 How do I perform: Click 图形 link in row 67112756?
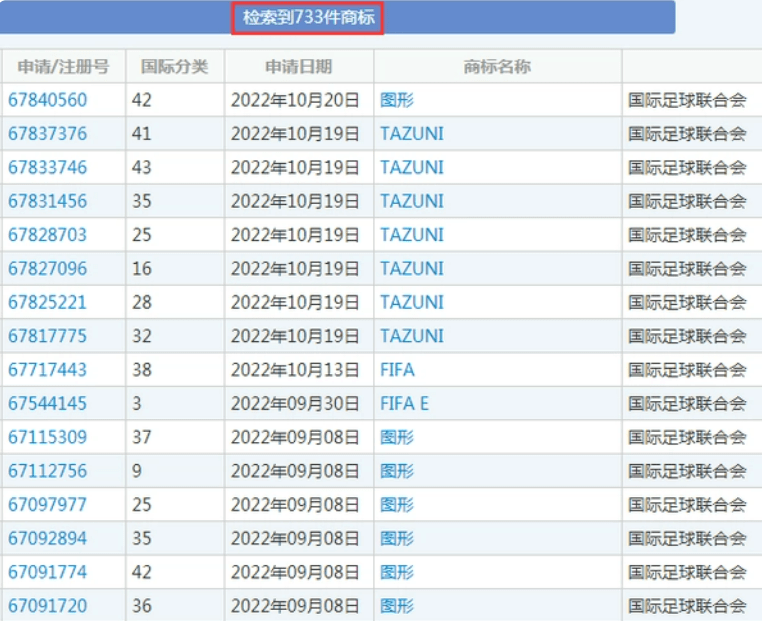(x=397, y=471)
